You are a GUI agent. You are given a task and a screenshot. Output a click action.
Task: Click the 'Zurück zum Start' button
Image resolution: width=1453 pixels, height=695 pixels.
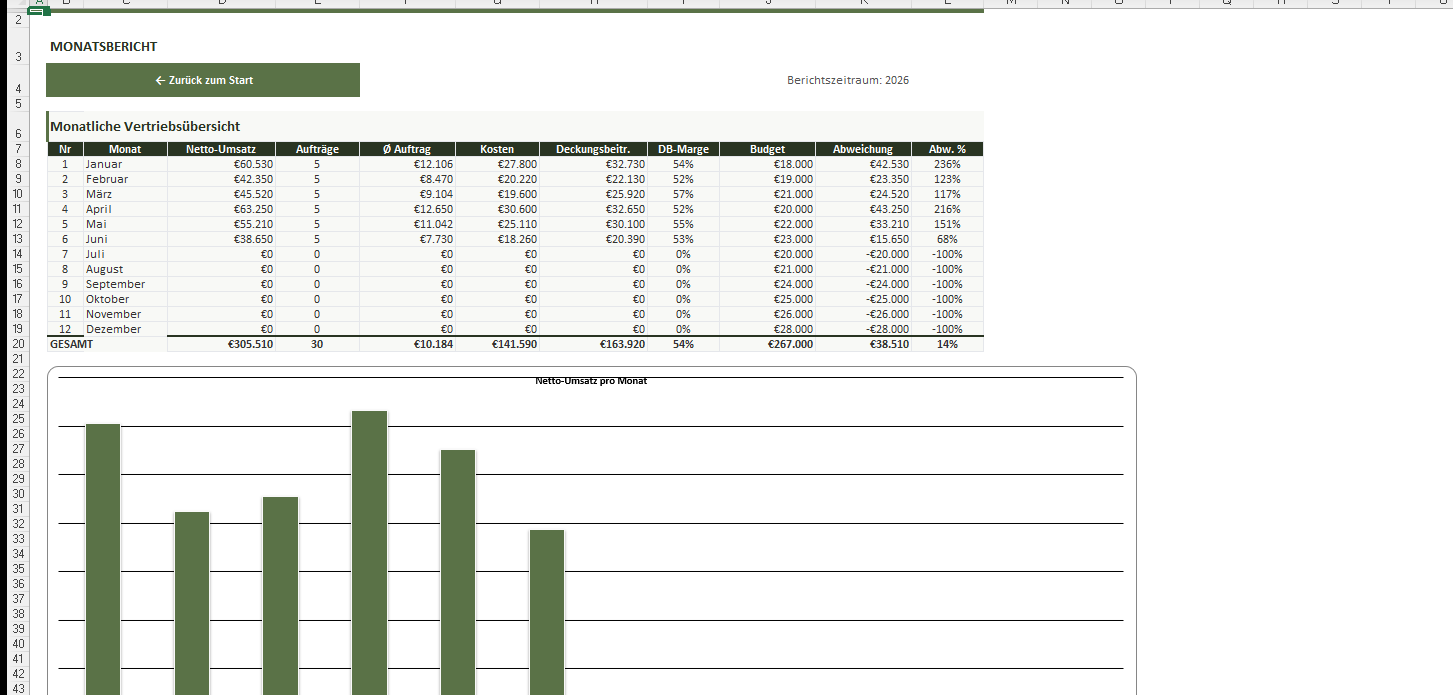[203, 80]
